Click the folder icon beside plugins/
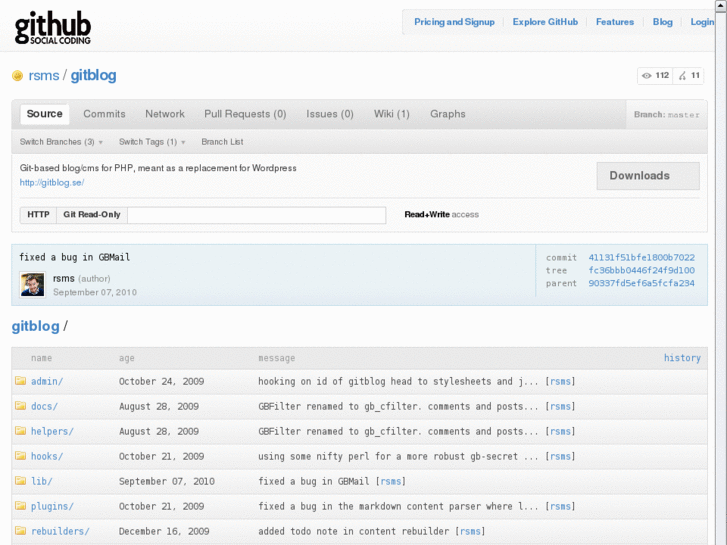Viewport: 727px width, 545px height. click(x=20, y=506)
